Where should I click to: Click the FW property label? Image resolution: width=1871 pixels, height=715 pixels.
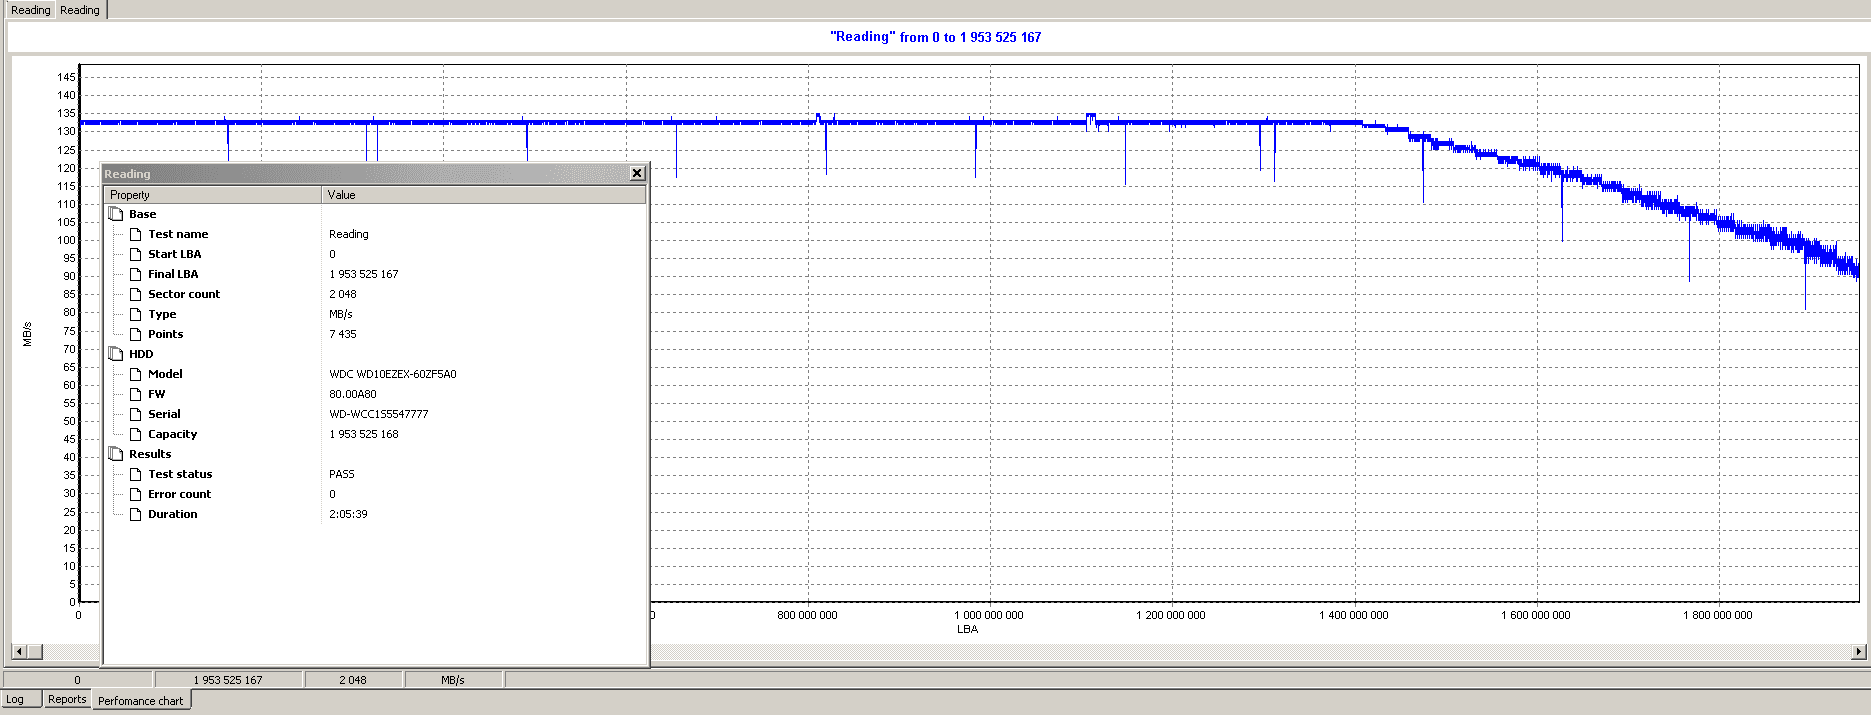157,394
